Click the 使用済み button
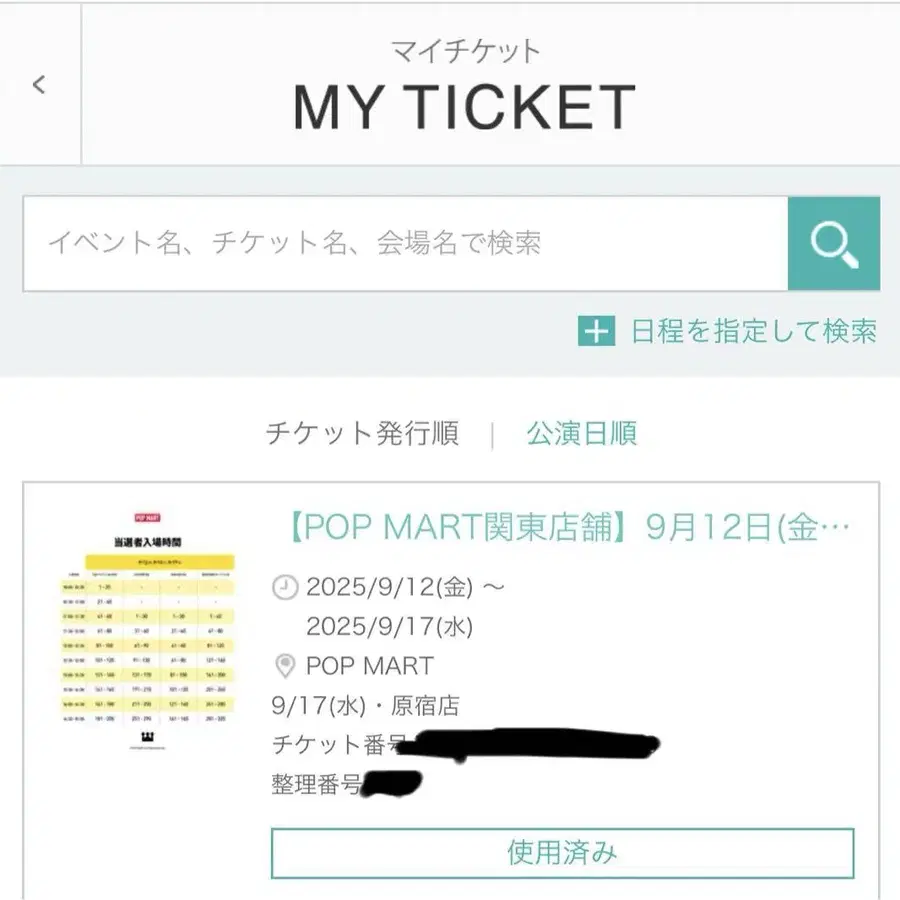Screen dimensions: 900x900 point(562,853)
